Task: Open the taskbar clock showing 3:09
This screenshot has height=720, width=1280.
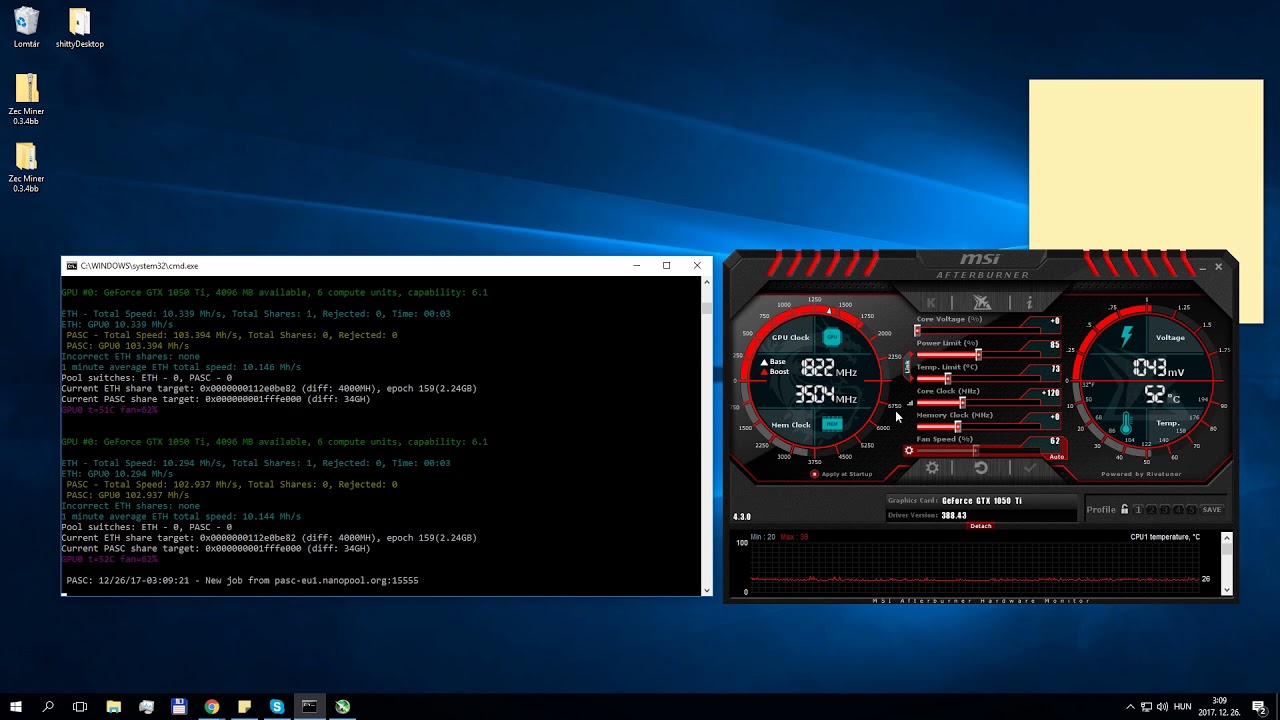Action: (1219, 706)
